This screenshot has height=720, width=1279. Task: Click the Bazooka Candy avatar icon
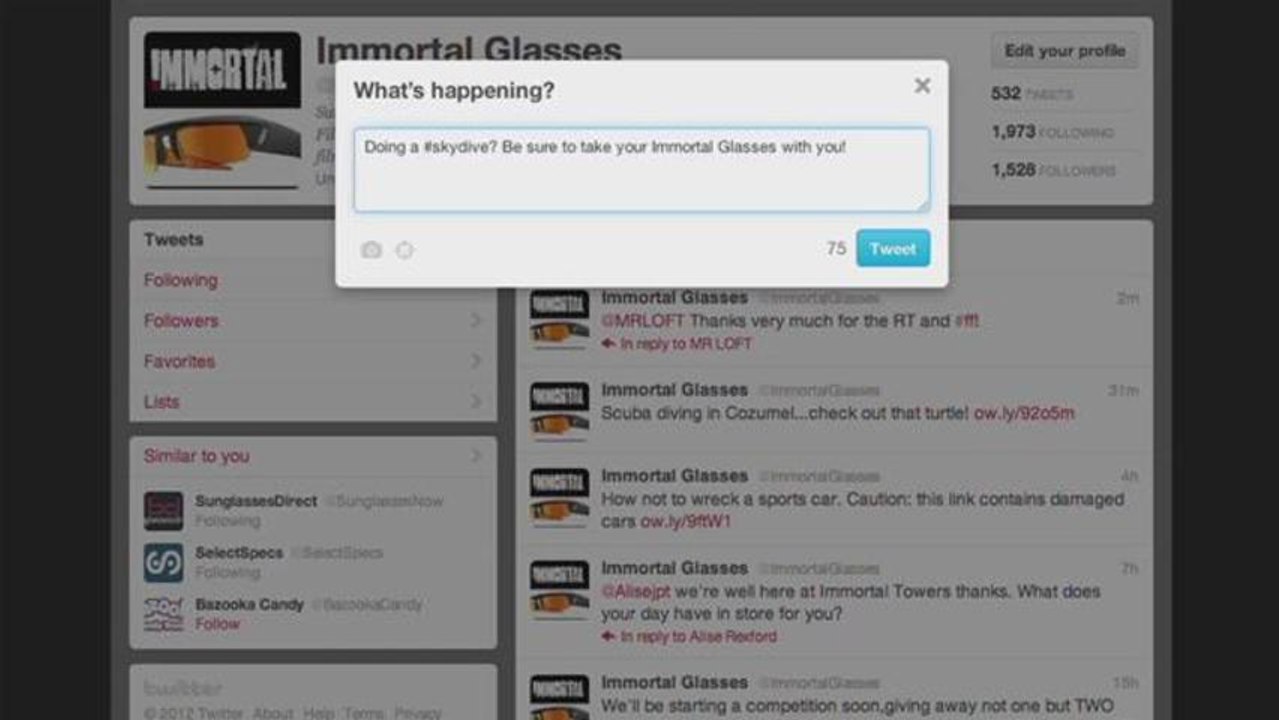tap(163, 614)
